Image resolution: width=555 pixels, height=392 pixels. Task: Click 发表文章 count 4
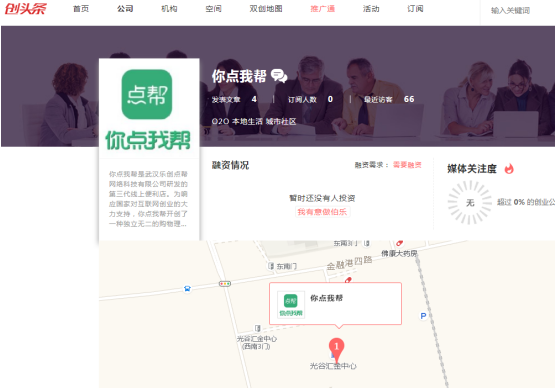coord(234,100)
